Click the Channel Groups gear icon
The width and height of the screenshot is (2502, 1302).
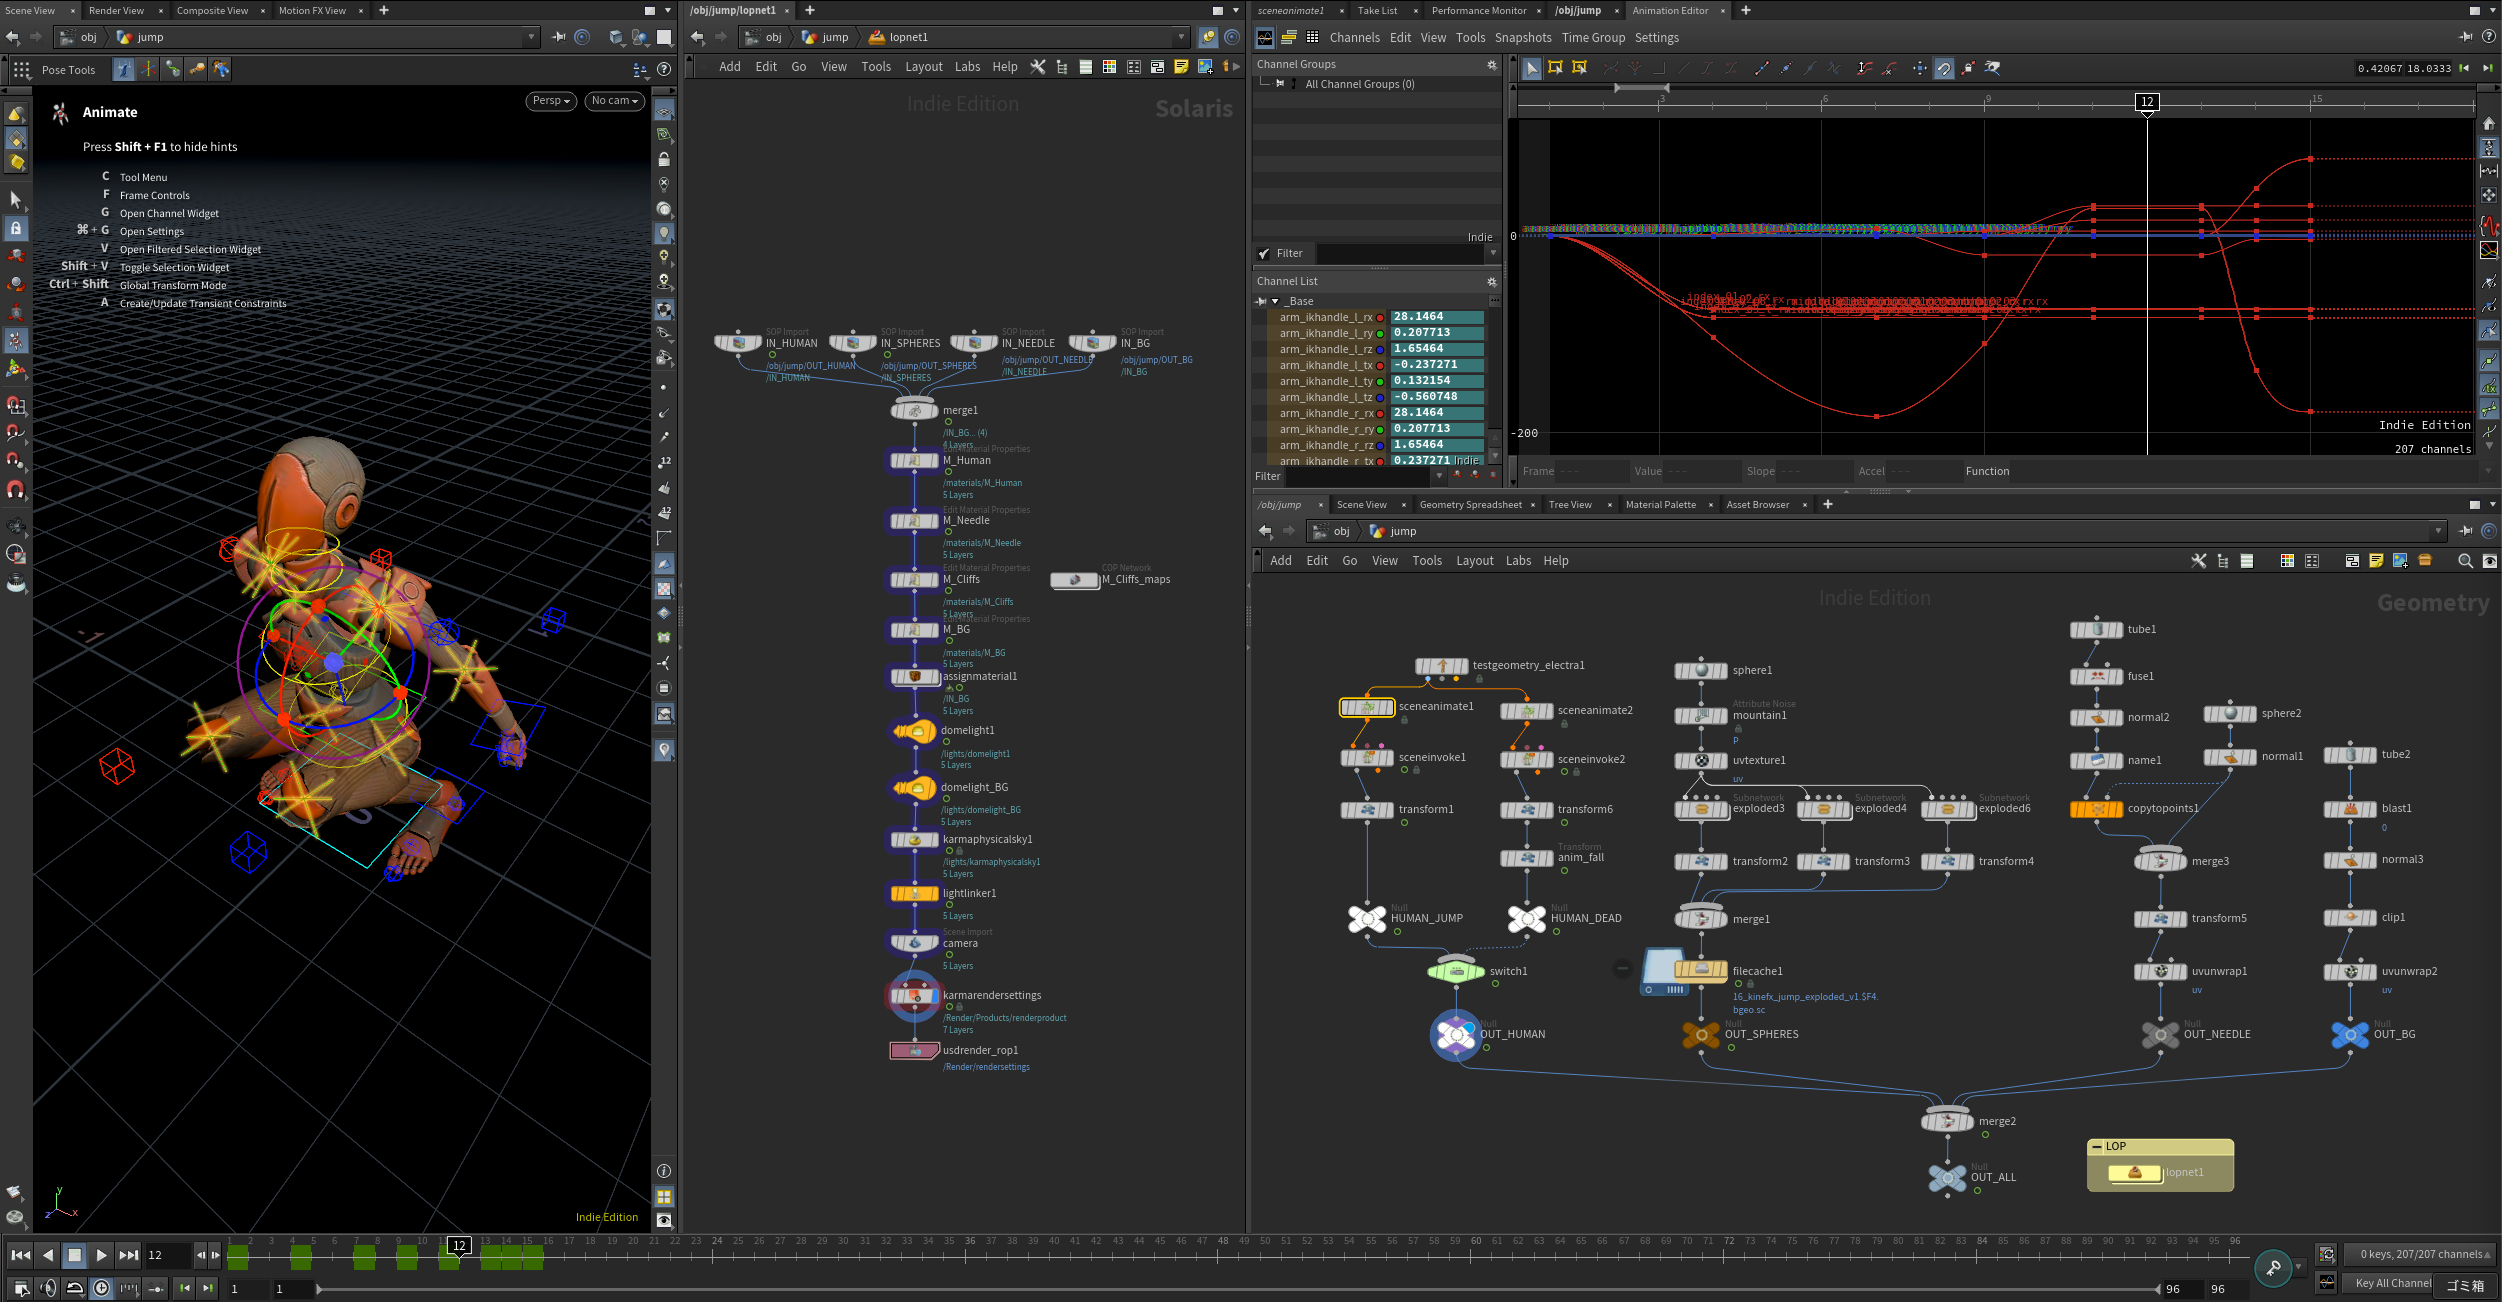1492,65
